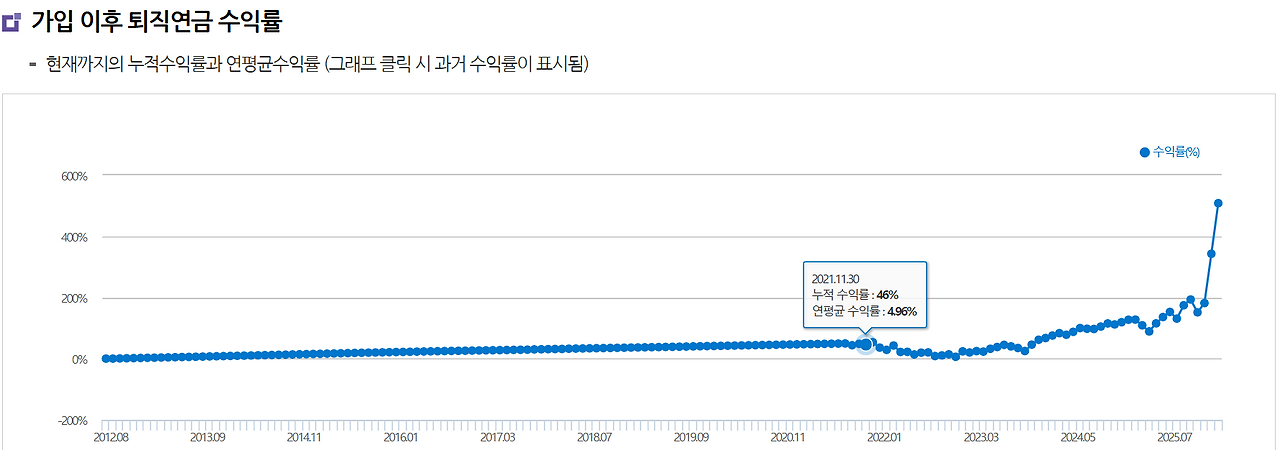The height and width of the screenshot is (450, 1280).
Task: Click the 2013.09 x-axis label
Action: tap(208, 437)
